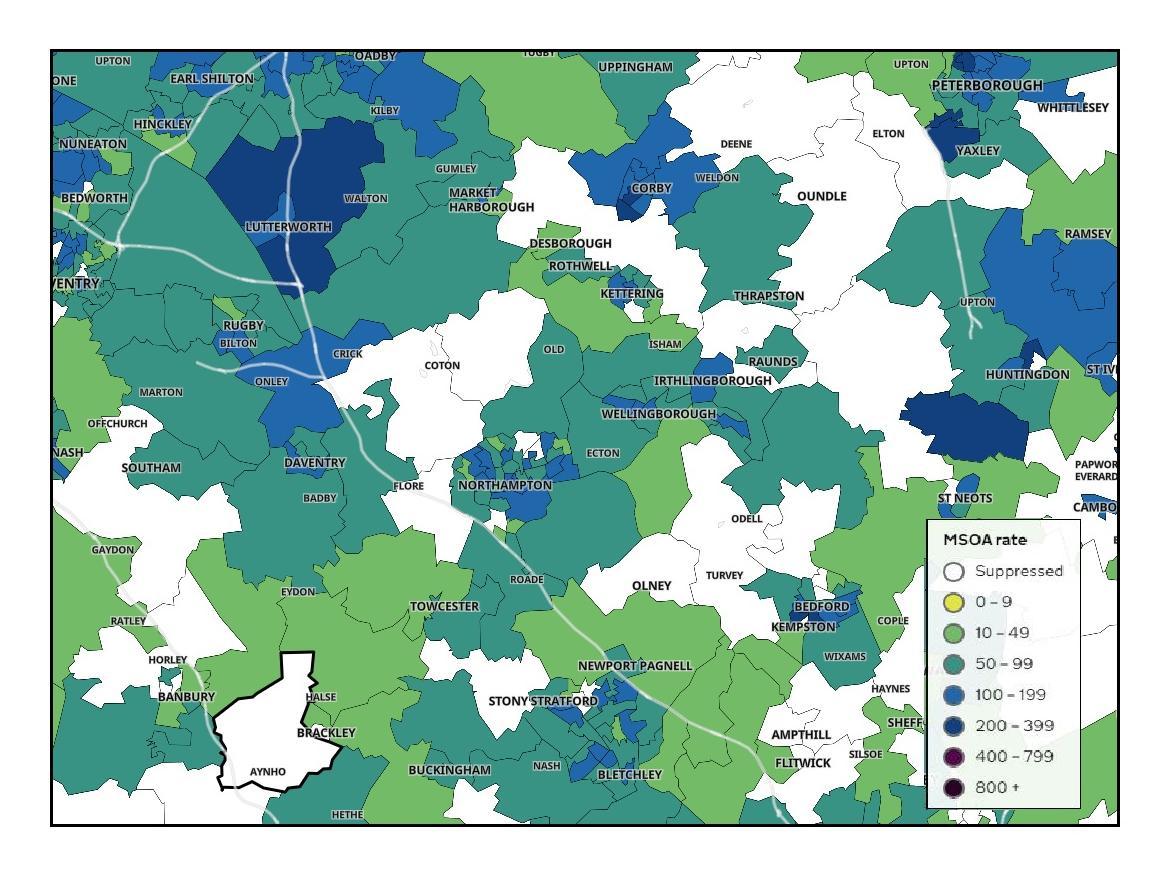The image size is (1168, 876).
Task: Click the Buckingham label
Action: (x=449, y=770)
